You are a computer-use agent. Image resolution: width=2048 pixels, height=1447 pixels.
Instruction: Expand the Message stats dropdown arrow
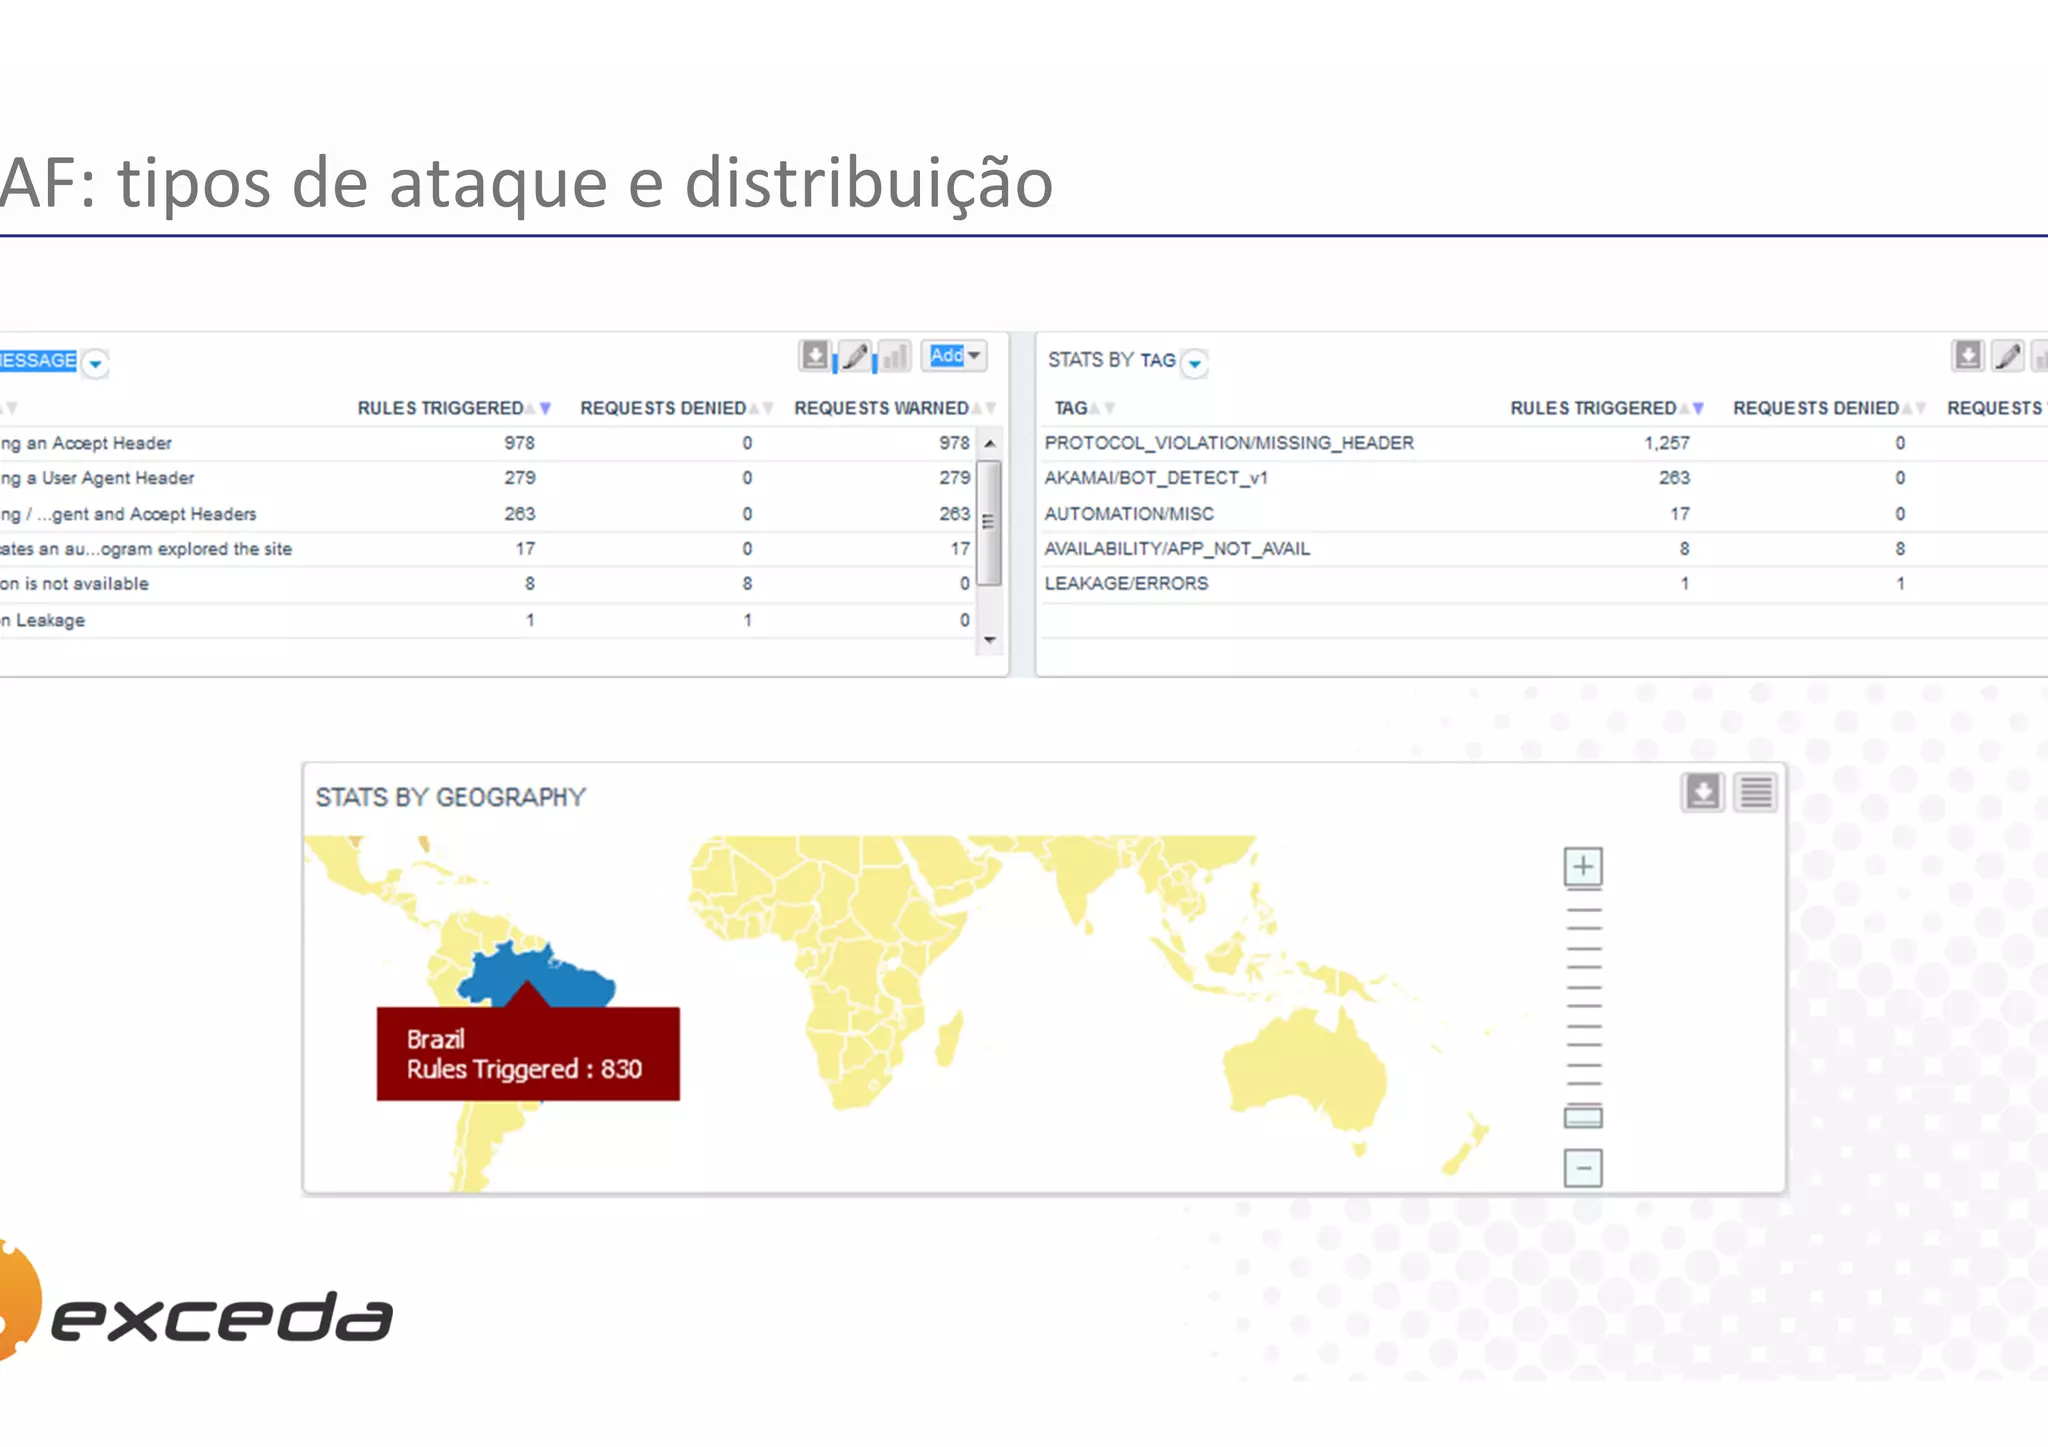click(x=95, y=362)
